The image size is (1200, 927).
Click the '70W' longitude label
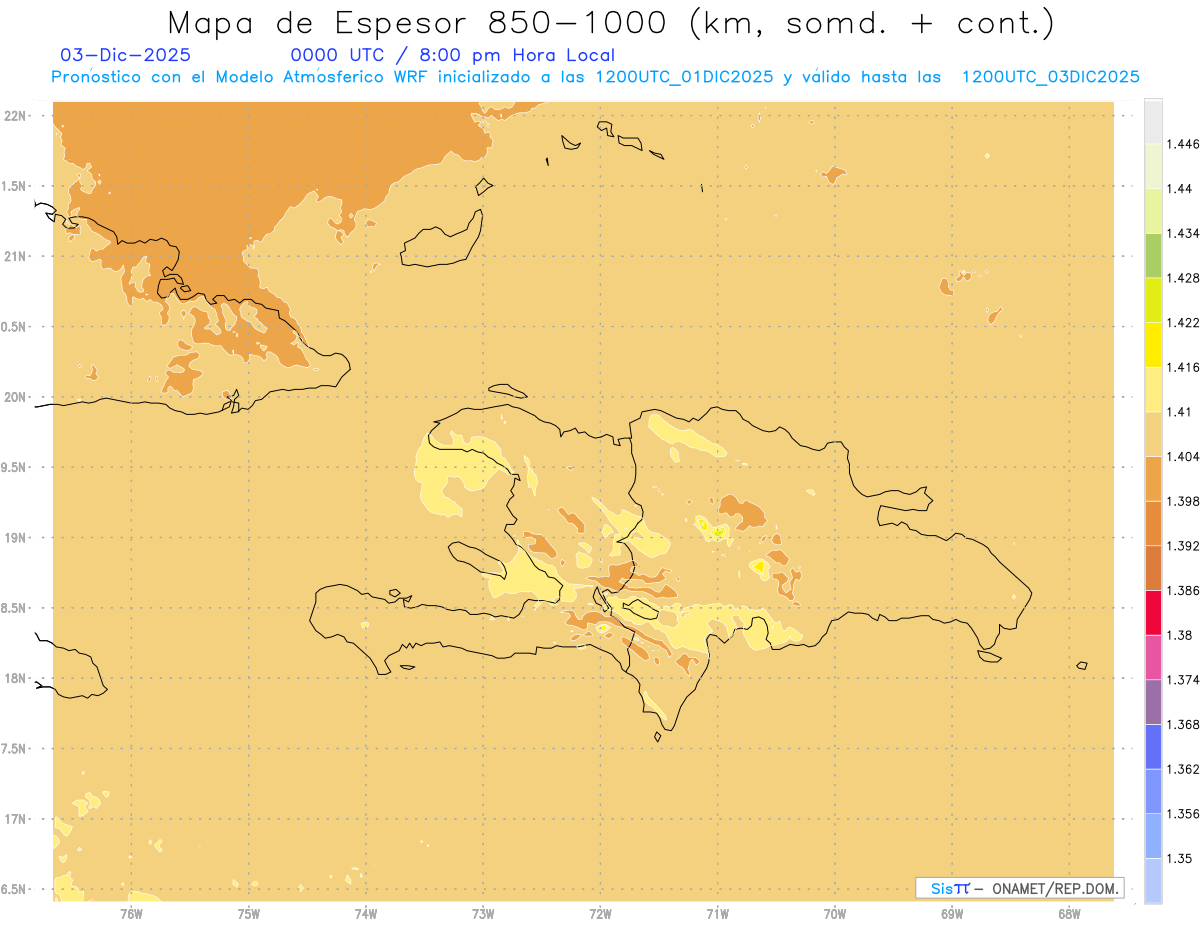[835, 912]
